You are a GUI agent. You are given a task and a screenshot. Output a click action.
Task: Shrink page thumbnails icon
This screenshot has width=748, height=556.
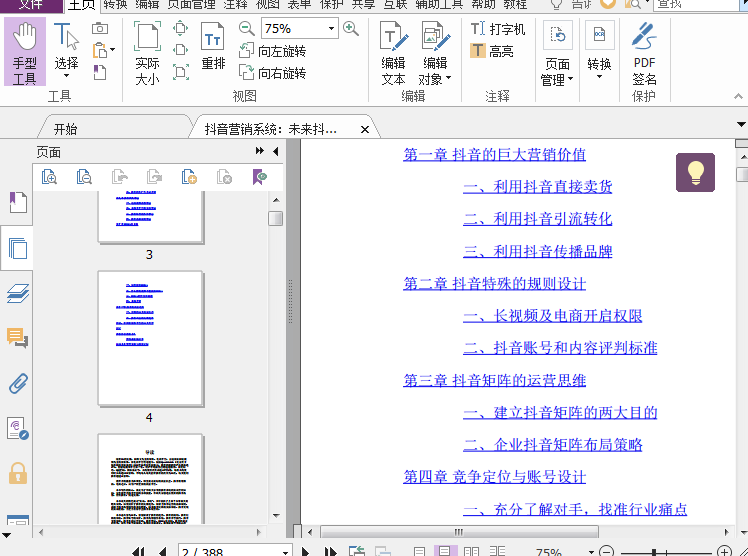coord(84,177)
